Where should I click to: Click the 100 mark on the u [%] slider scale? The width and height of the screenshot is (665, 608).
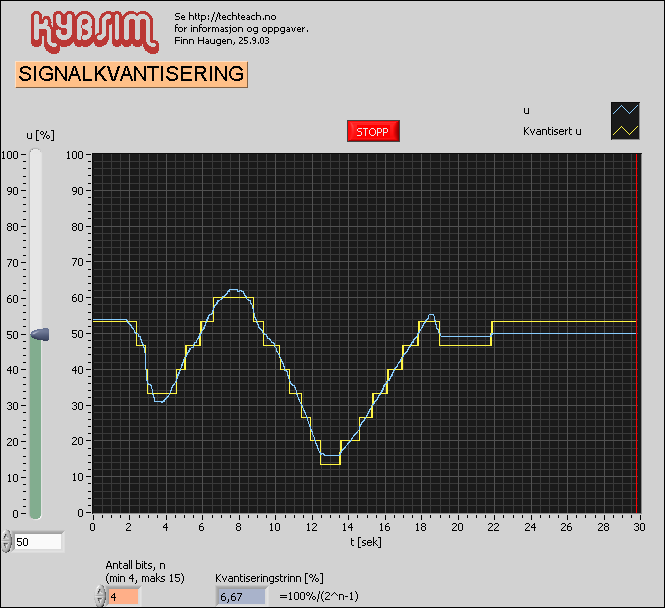coord(11,155)
